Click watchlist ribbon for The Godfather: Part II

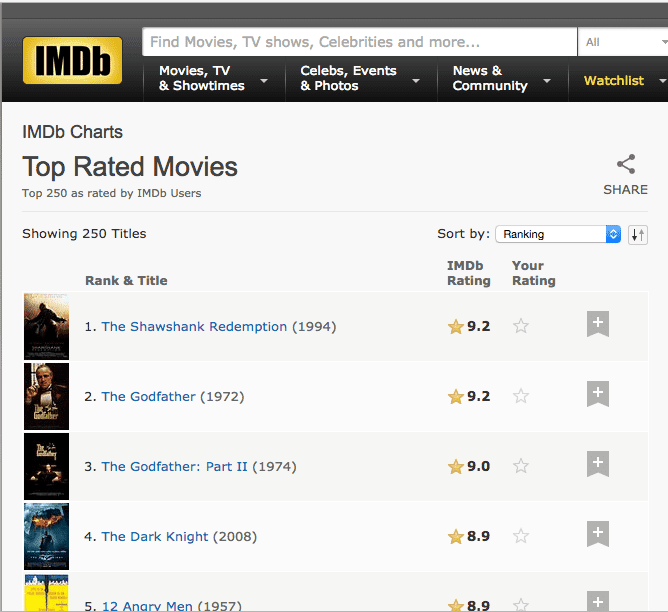coord(597,464)
